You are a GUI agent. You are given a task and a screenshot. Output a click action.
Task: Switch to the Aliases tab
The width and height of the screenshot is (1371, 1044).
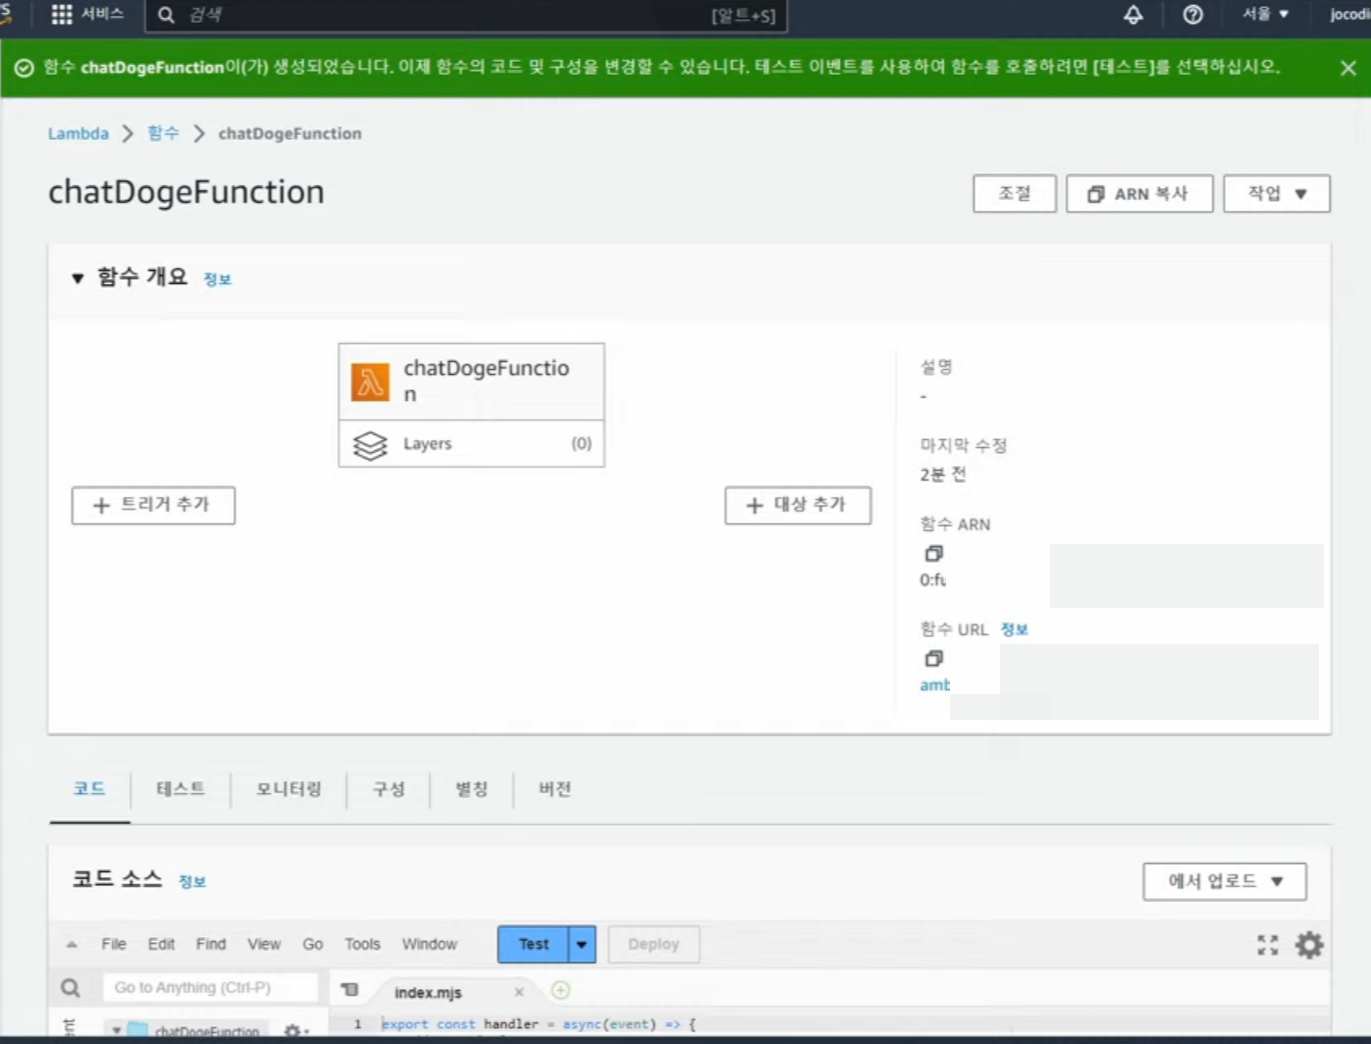472,789
